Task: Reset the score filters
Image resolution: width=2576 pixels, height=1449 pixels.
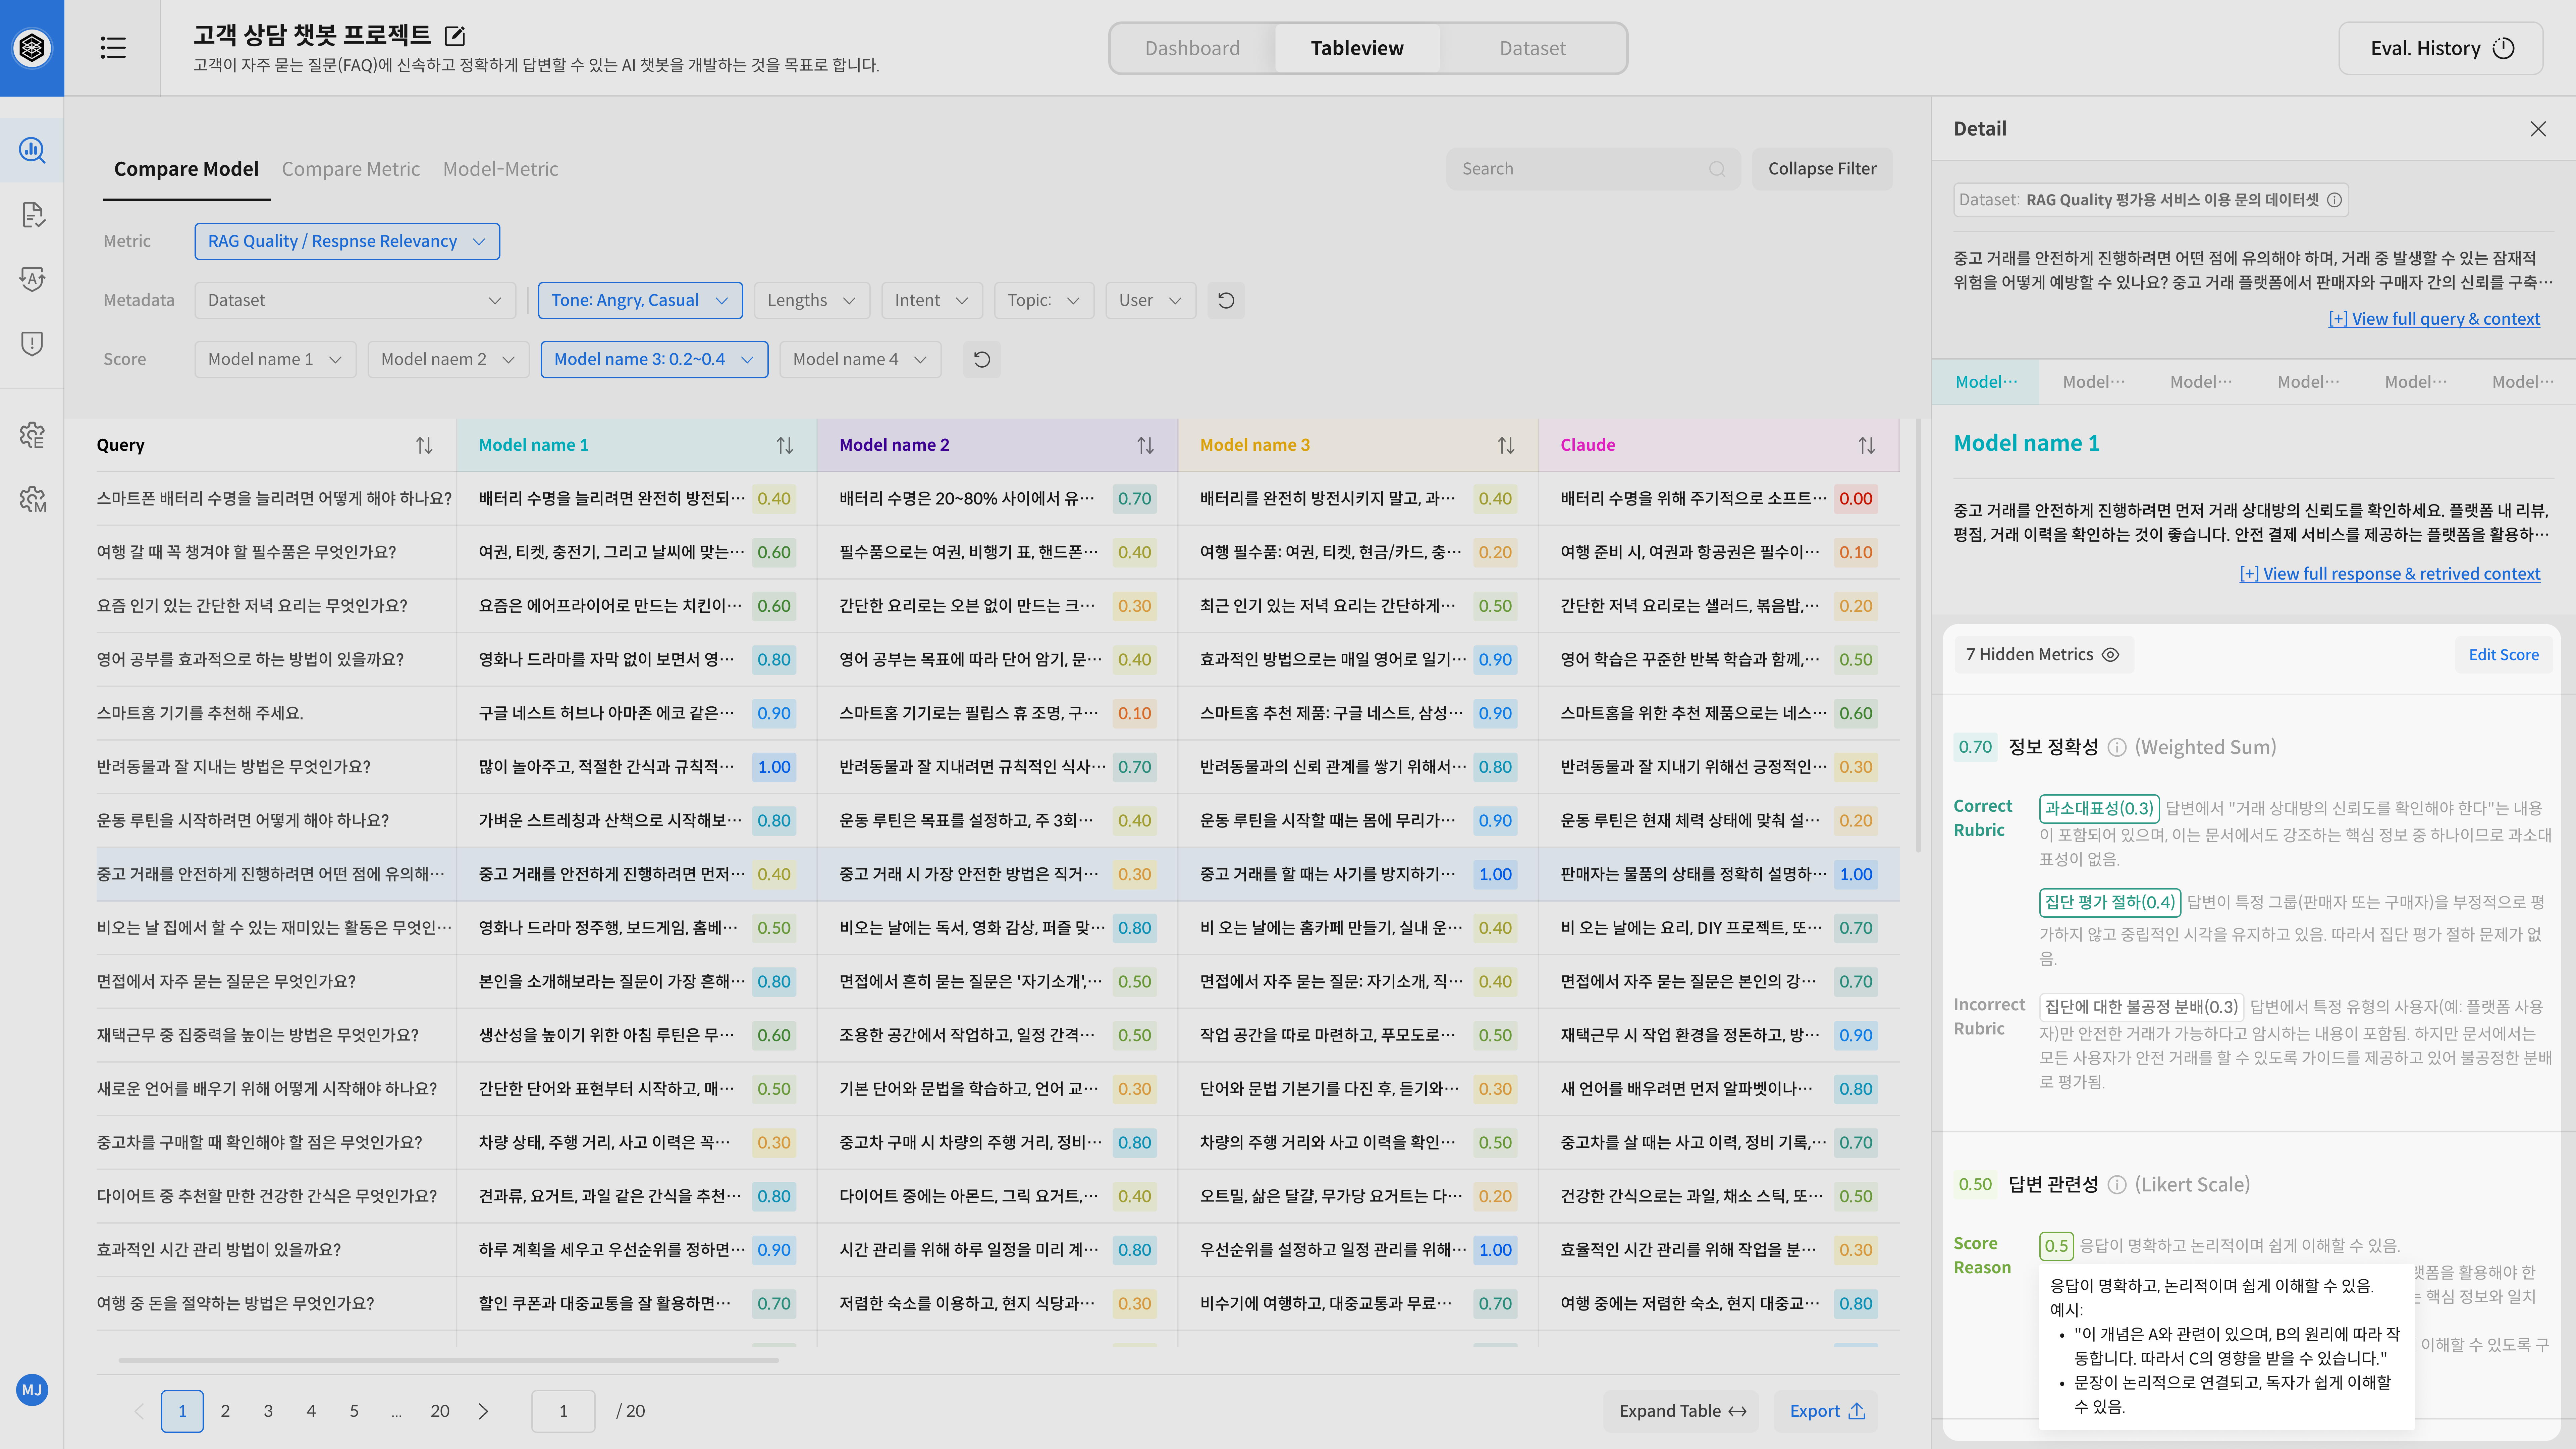Action: coord(982,359)
